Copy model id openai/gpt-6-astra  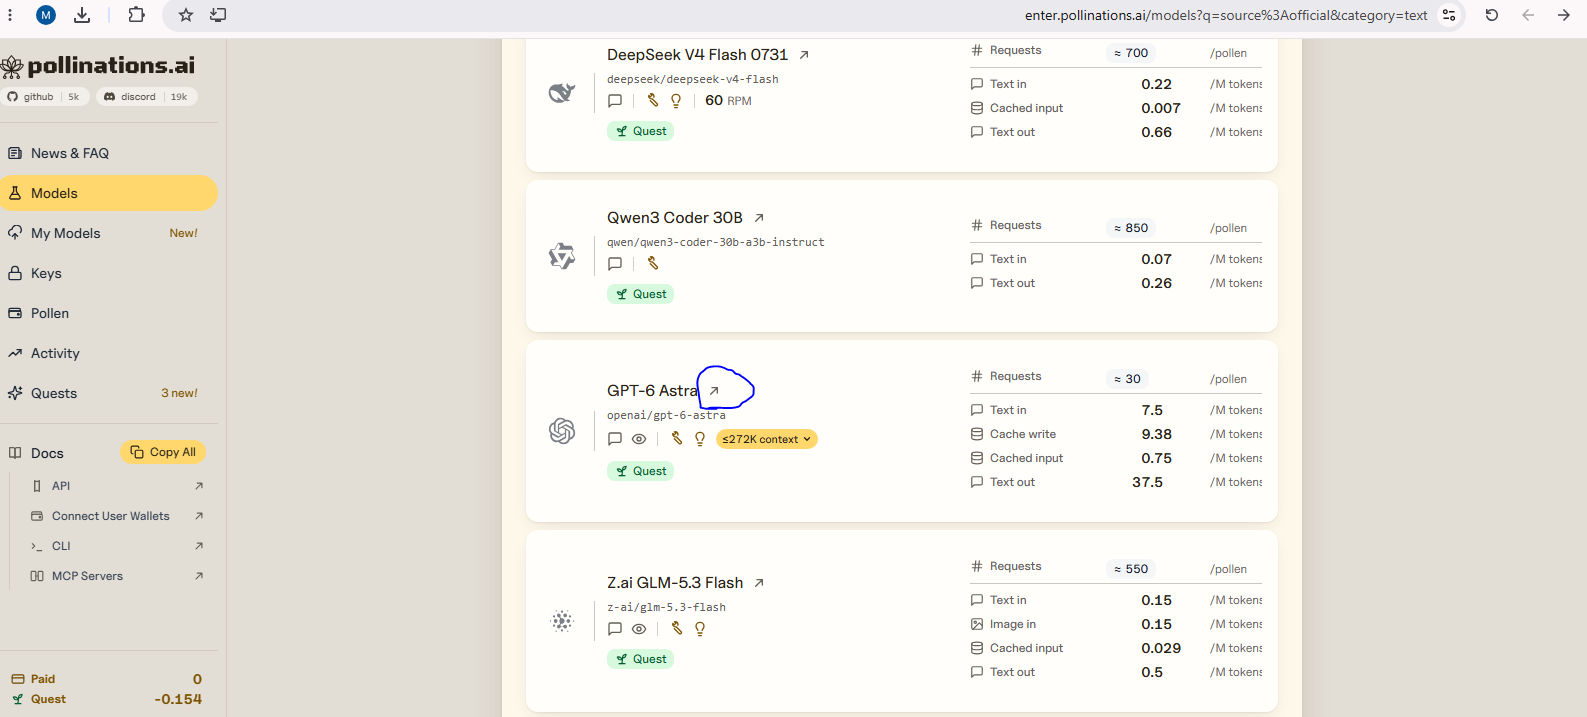[x=667, y=415]
